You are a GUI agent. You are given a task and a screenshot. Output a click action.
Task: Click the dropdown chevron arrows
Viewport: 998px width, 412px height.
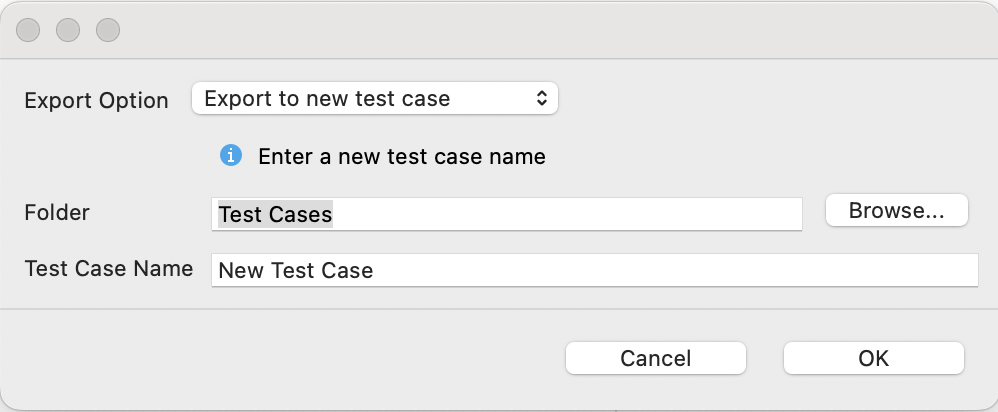(541, 98)
